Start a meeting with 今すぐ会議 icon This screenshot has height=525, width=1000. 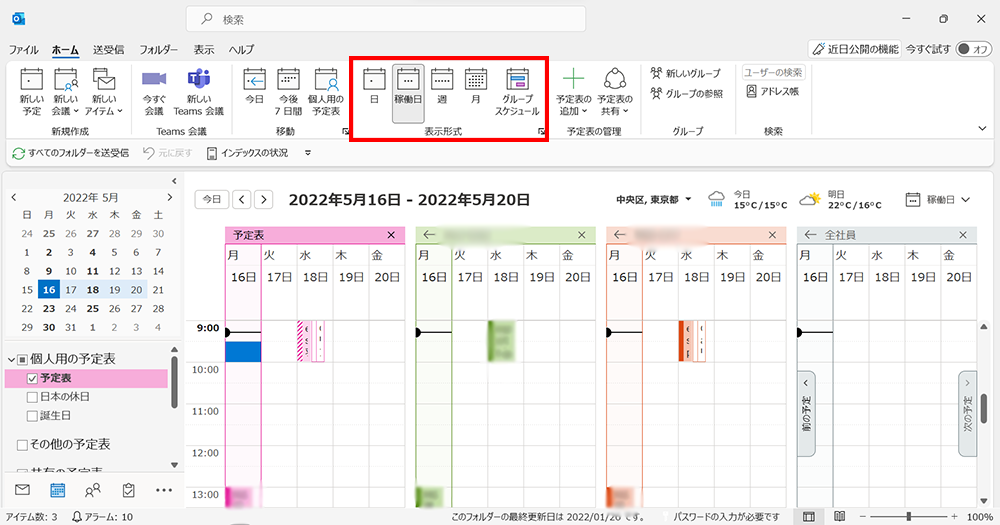153,90
